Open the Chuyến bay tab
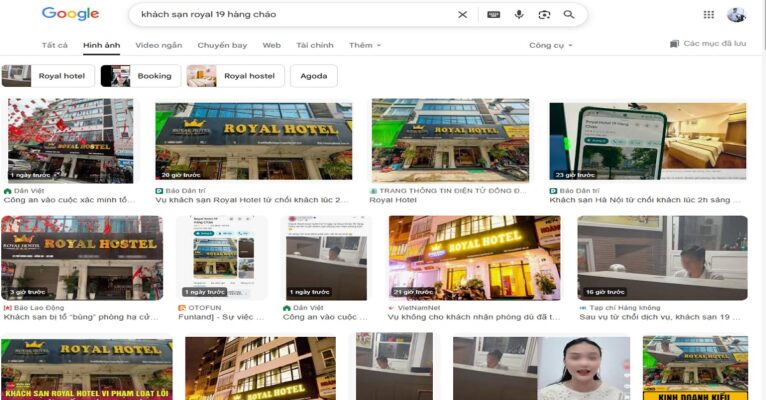This screenshot has height=400, width=766. pyautogui.click(x=222, y=45)
